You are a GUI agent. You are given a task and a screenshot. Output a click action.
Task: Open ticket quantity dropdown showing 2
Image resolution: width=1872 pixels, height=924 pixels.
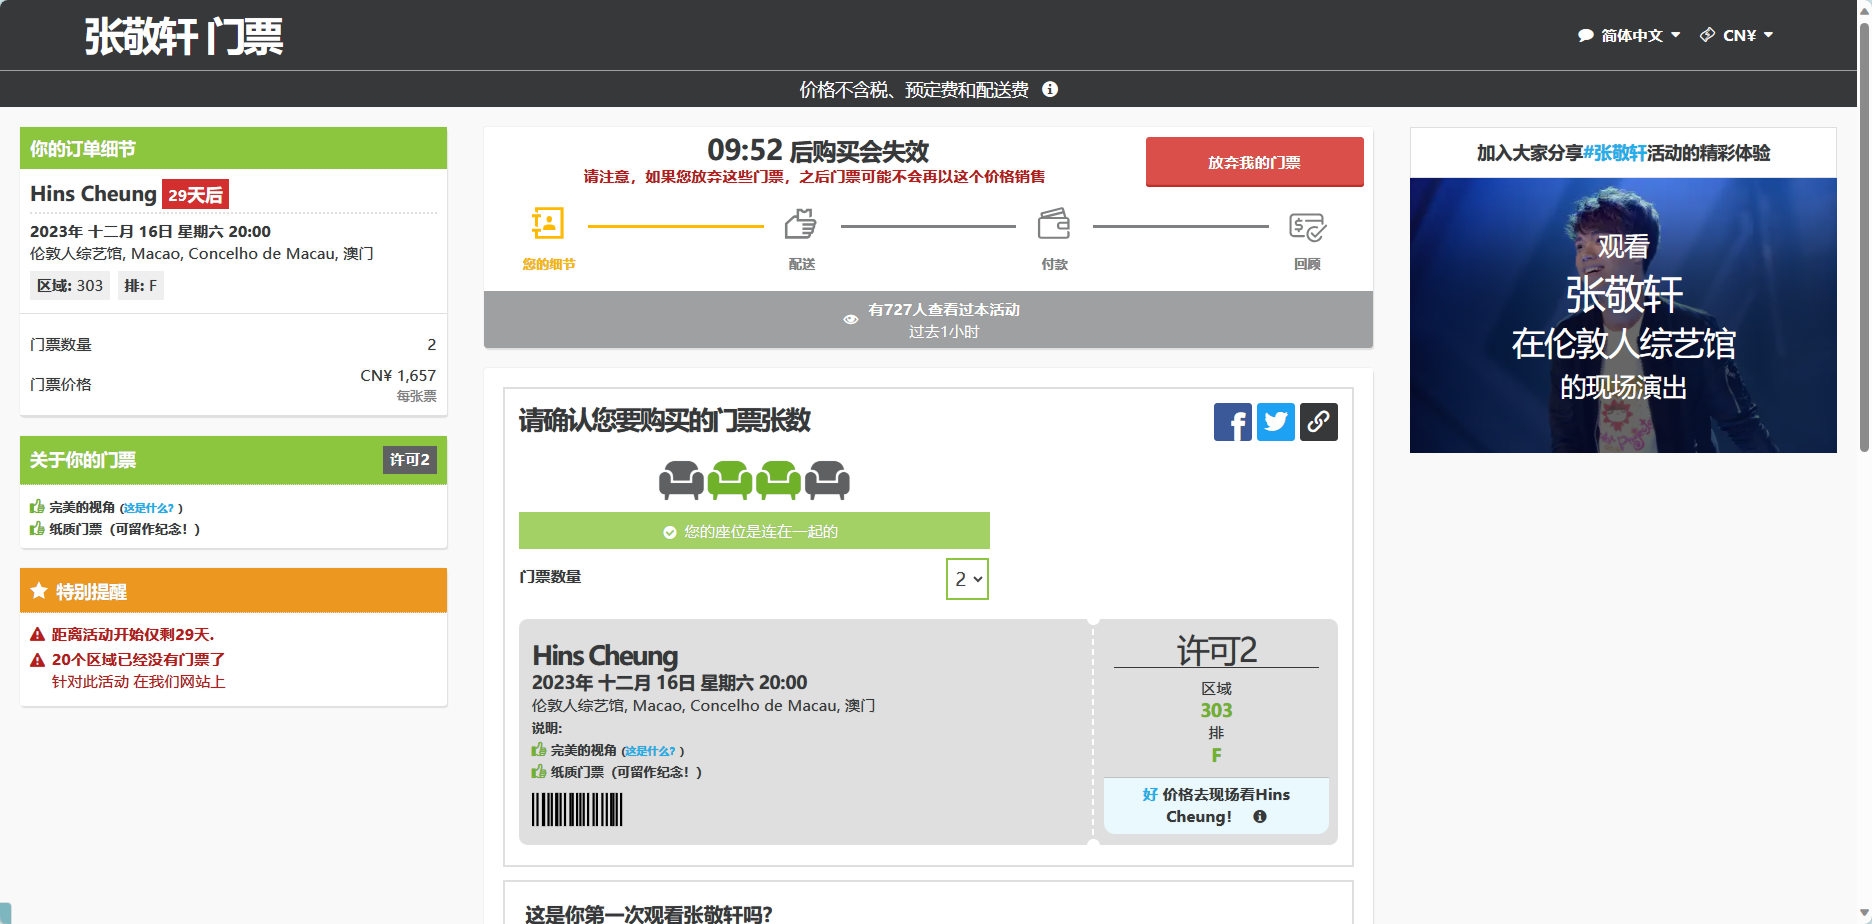click(967, 579)
